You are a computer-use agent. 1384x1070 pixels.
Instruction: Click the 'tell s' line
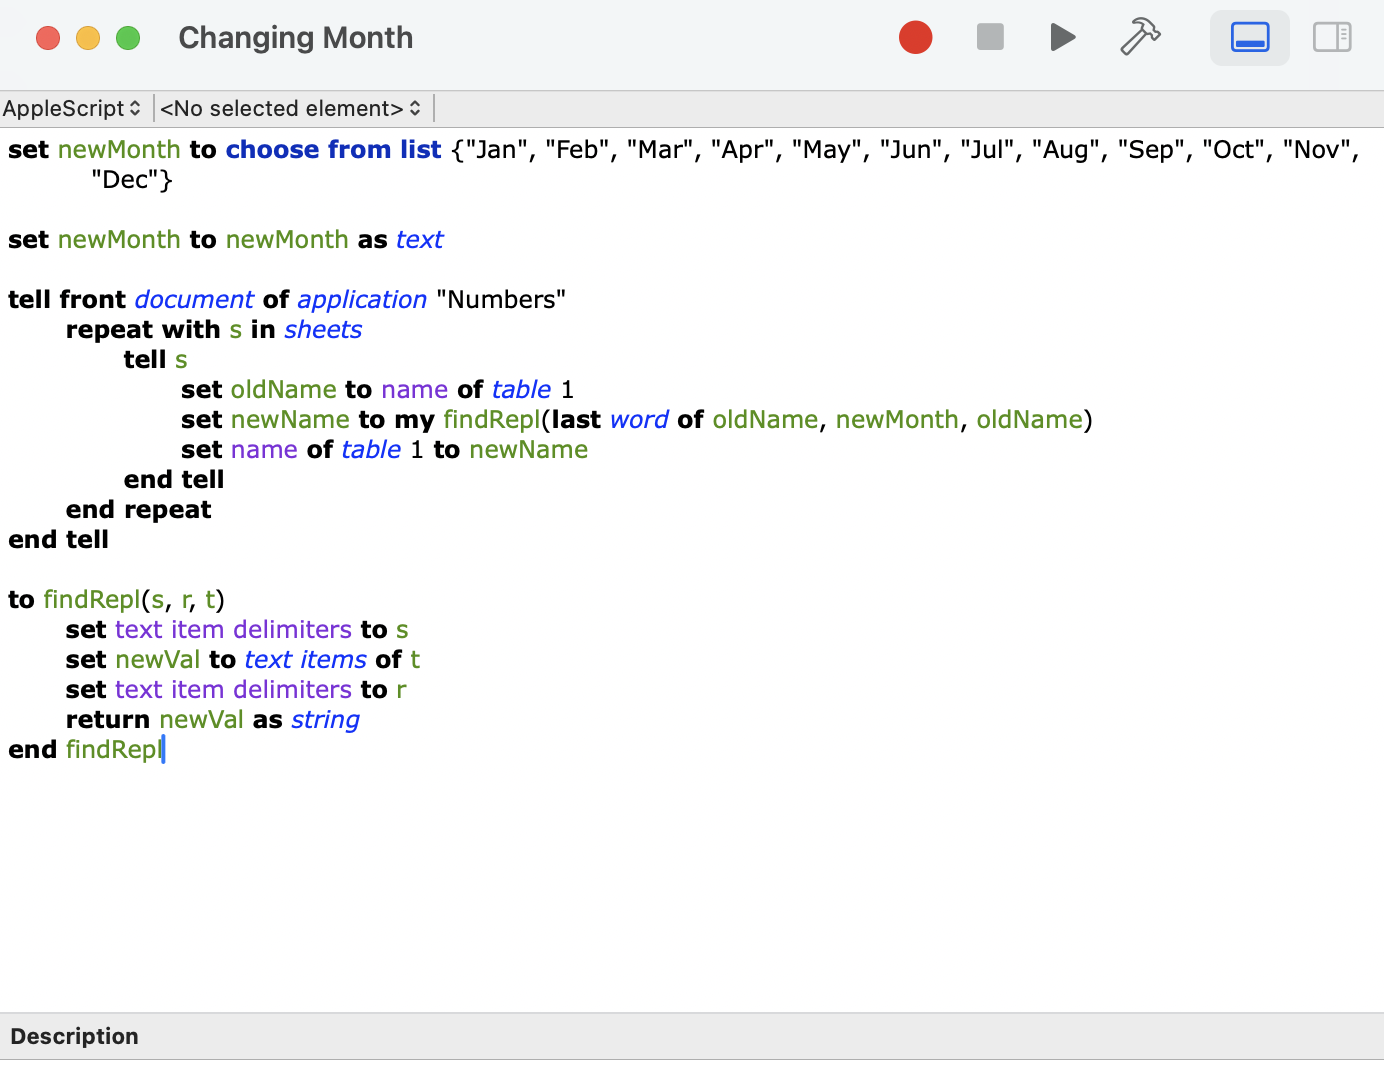tap(156, 360)
